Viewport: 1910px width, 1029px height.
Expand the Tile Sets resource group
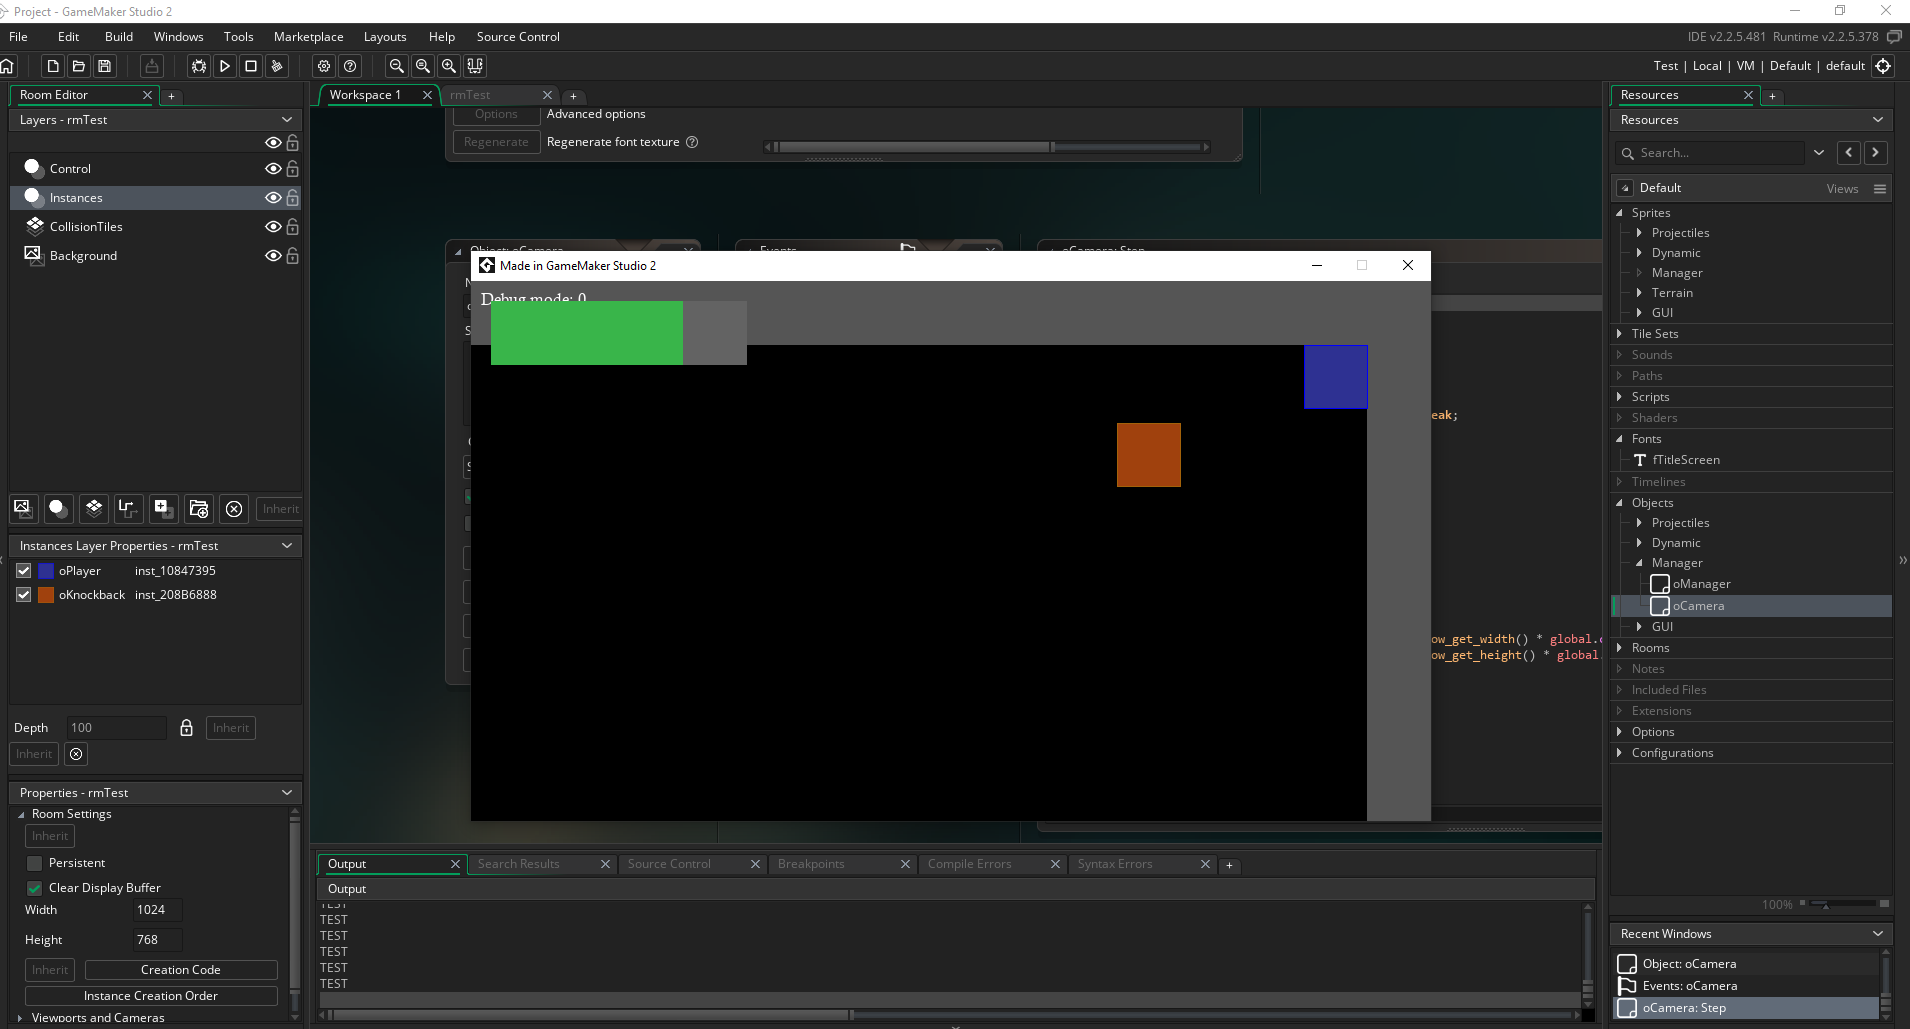click(x=1619, y=334)
